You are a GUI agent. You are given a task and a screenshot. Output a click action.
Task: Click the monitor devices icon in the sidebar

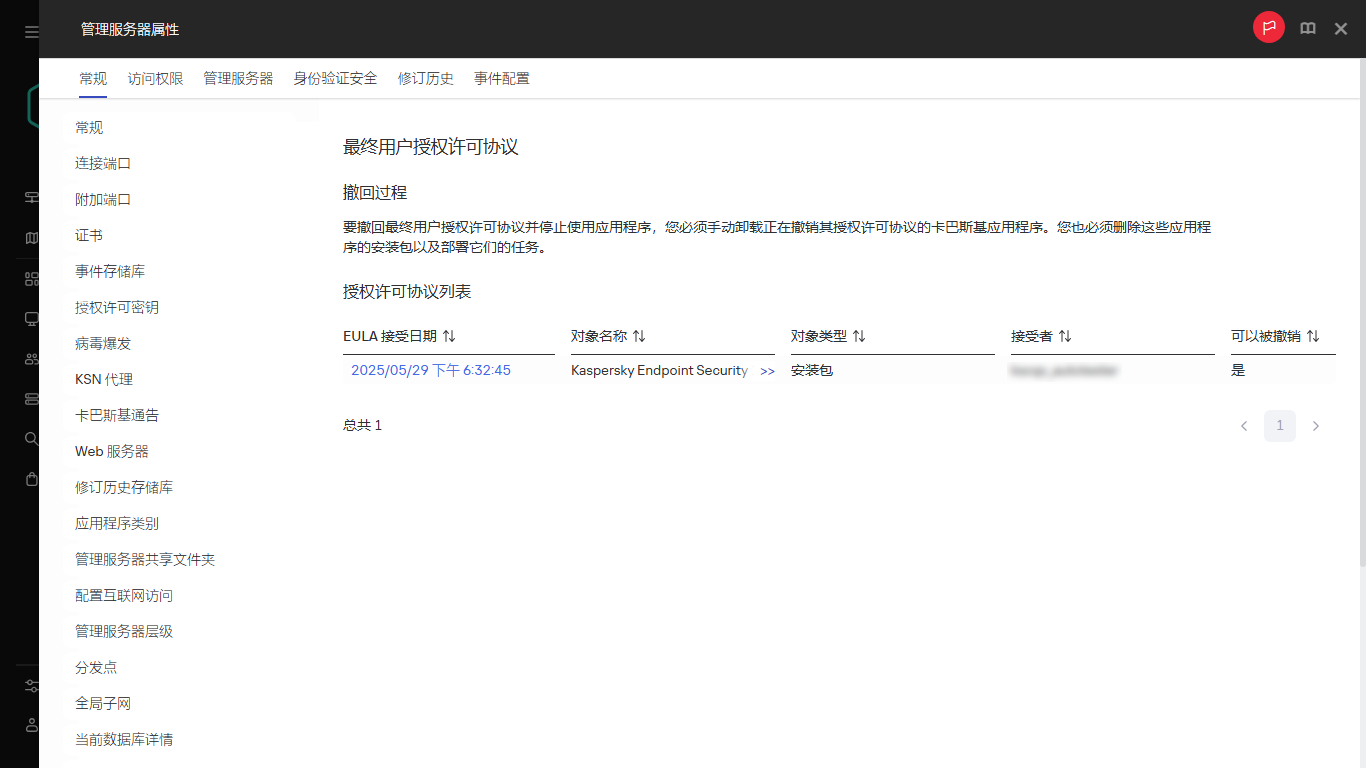pos(30,318)
